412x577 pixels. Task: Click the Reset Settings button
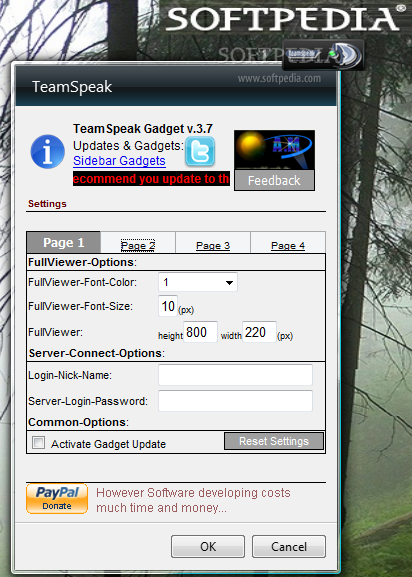(274, 441)
